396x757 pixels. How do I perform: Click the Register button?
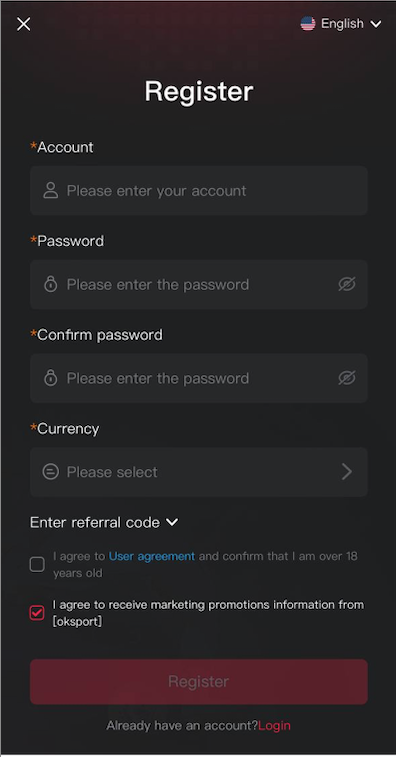point(198,682)
